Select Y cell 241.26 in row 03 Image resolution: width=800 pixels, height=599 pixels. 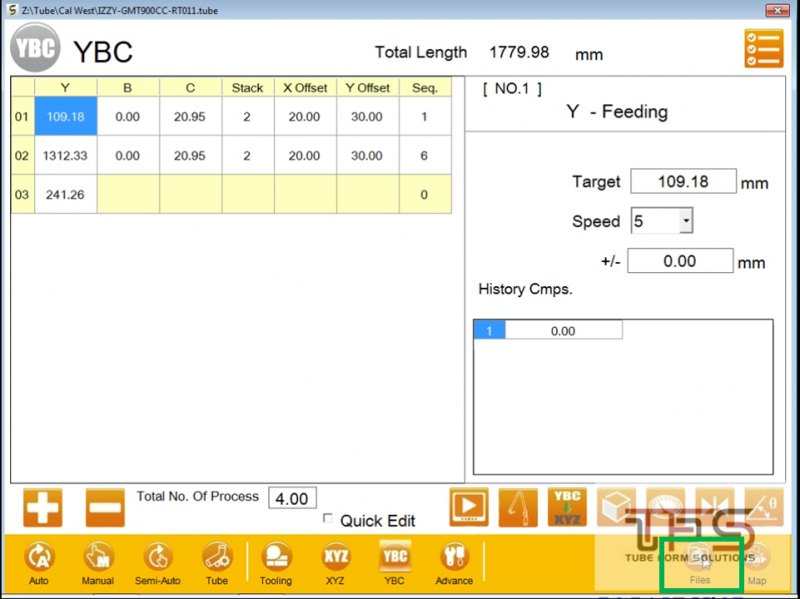tap(66, 194)
